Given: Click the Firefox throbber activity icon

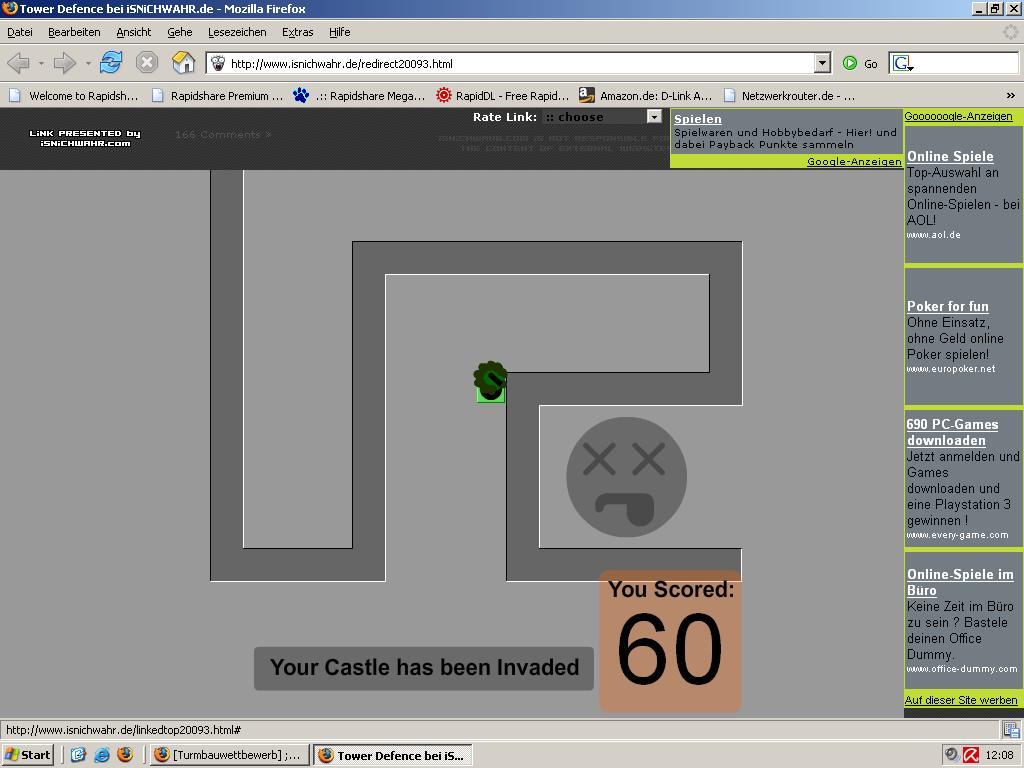Looking at the screenshot, I should point(1011,32).
